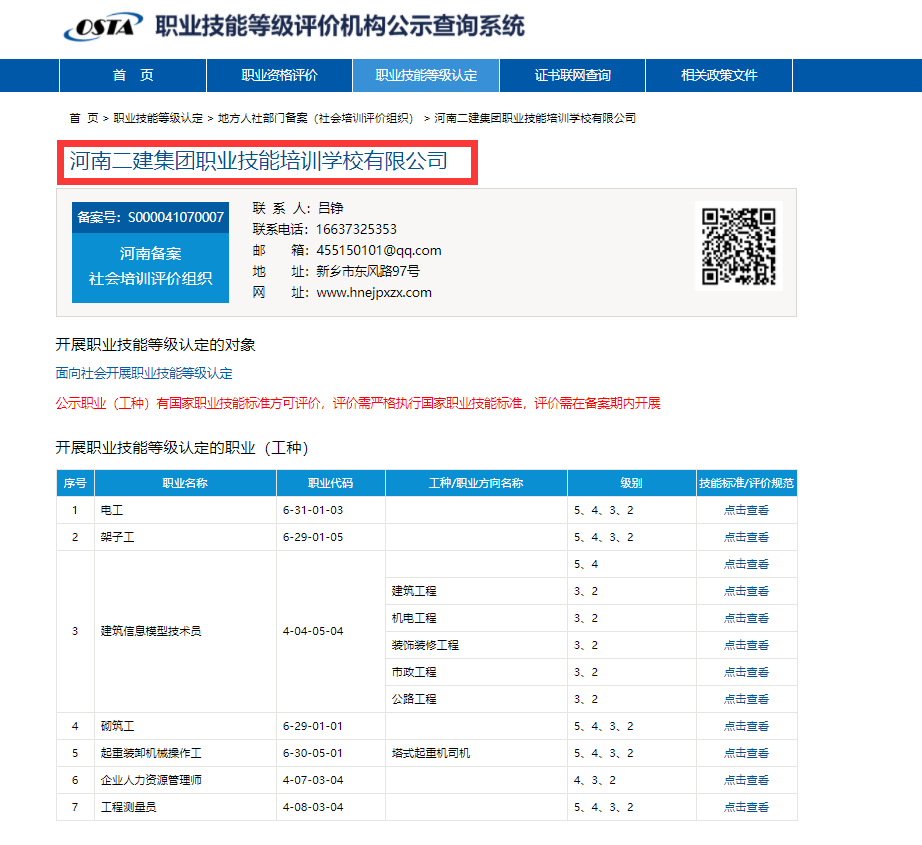The image size is (922, 845).
Task: Open the 首页 navigation tab
Action: click(133, 75)
